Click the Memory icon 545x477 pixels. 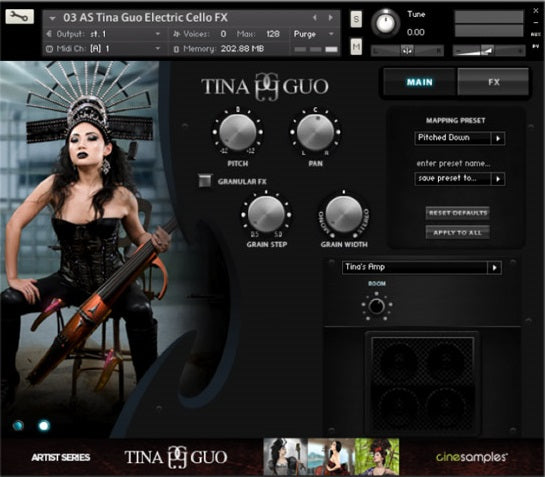pyautogui.click(x=176, y=49)
